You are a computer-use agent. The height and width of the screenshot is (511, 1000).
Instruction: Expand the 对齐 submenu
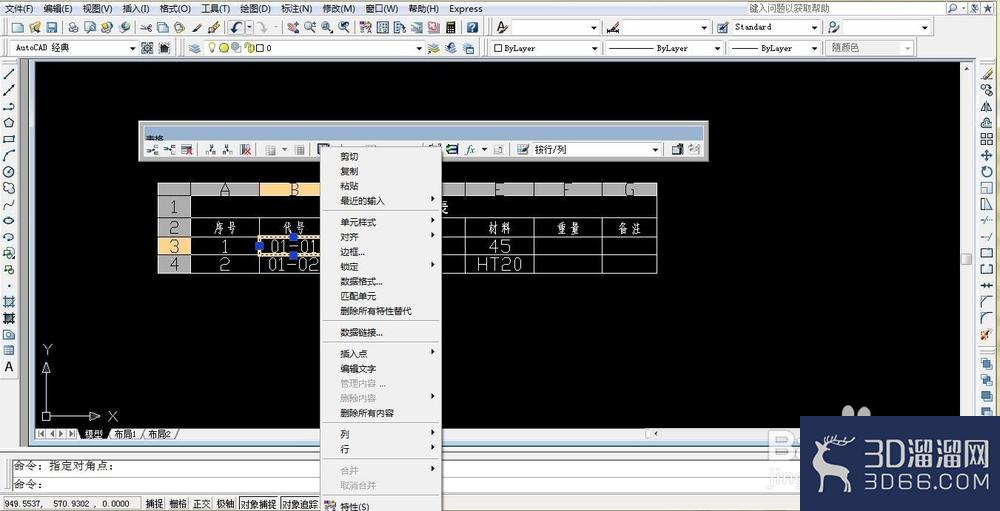point(381,237)
